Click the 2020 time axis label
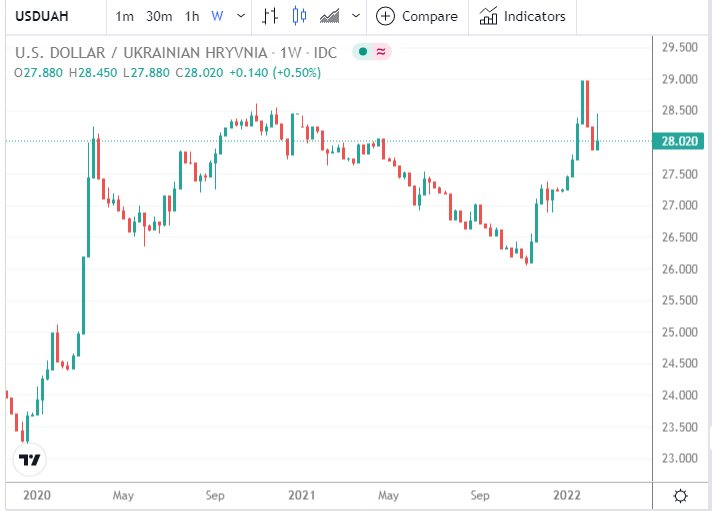The width and height of the screenshot is (712, 511). 37,495
